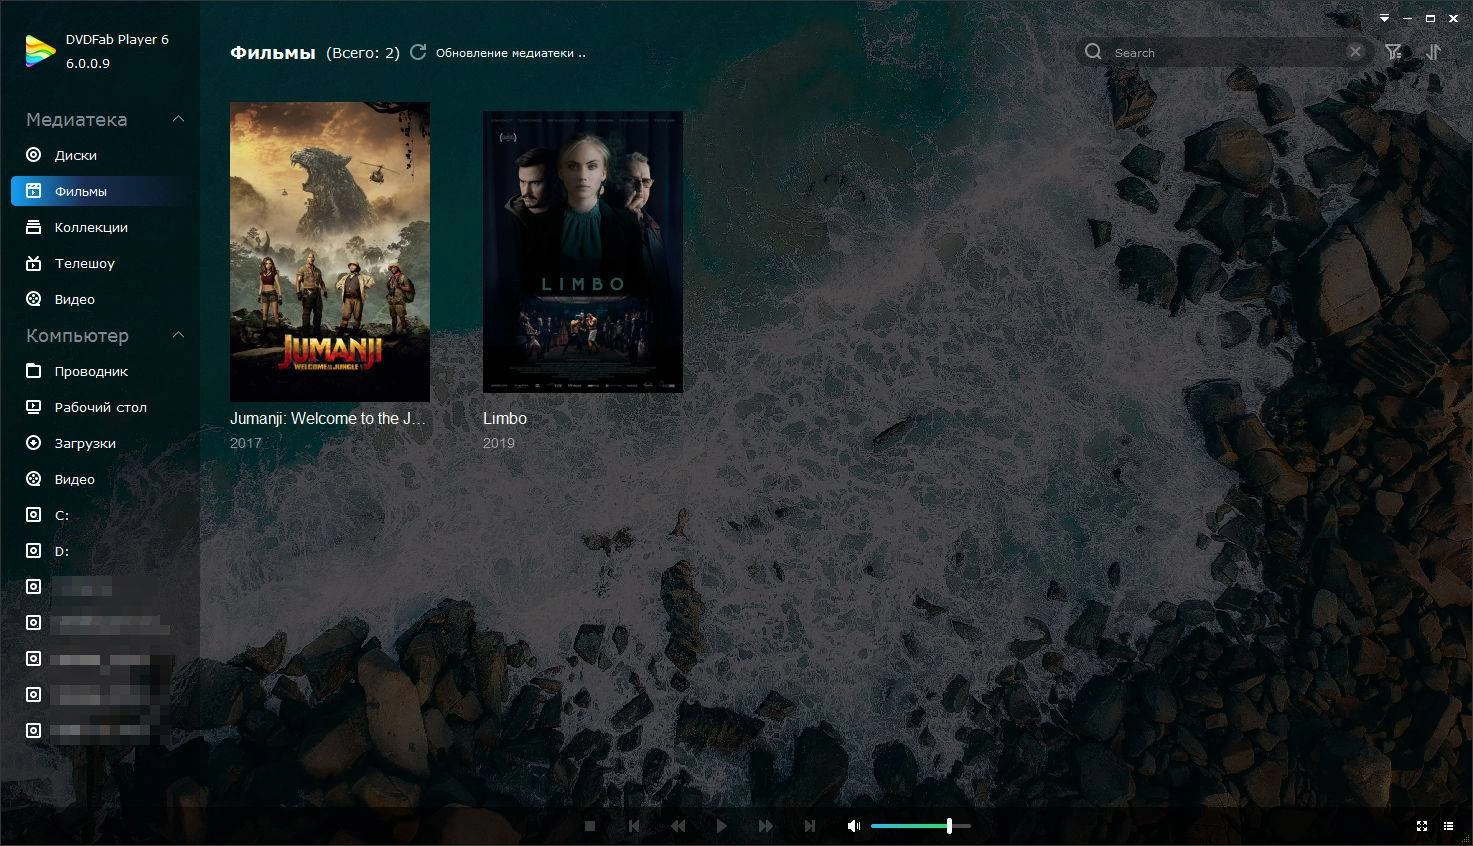Click the download icon beside Загрузки
The width and height of the screenshot is (1473, 846).
33,443
